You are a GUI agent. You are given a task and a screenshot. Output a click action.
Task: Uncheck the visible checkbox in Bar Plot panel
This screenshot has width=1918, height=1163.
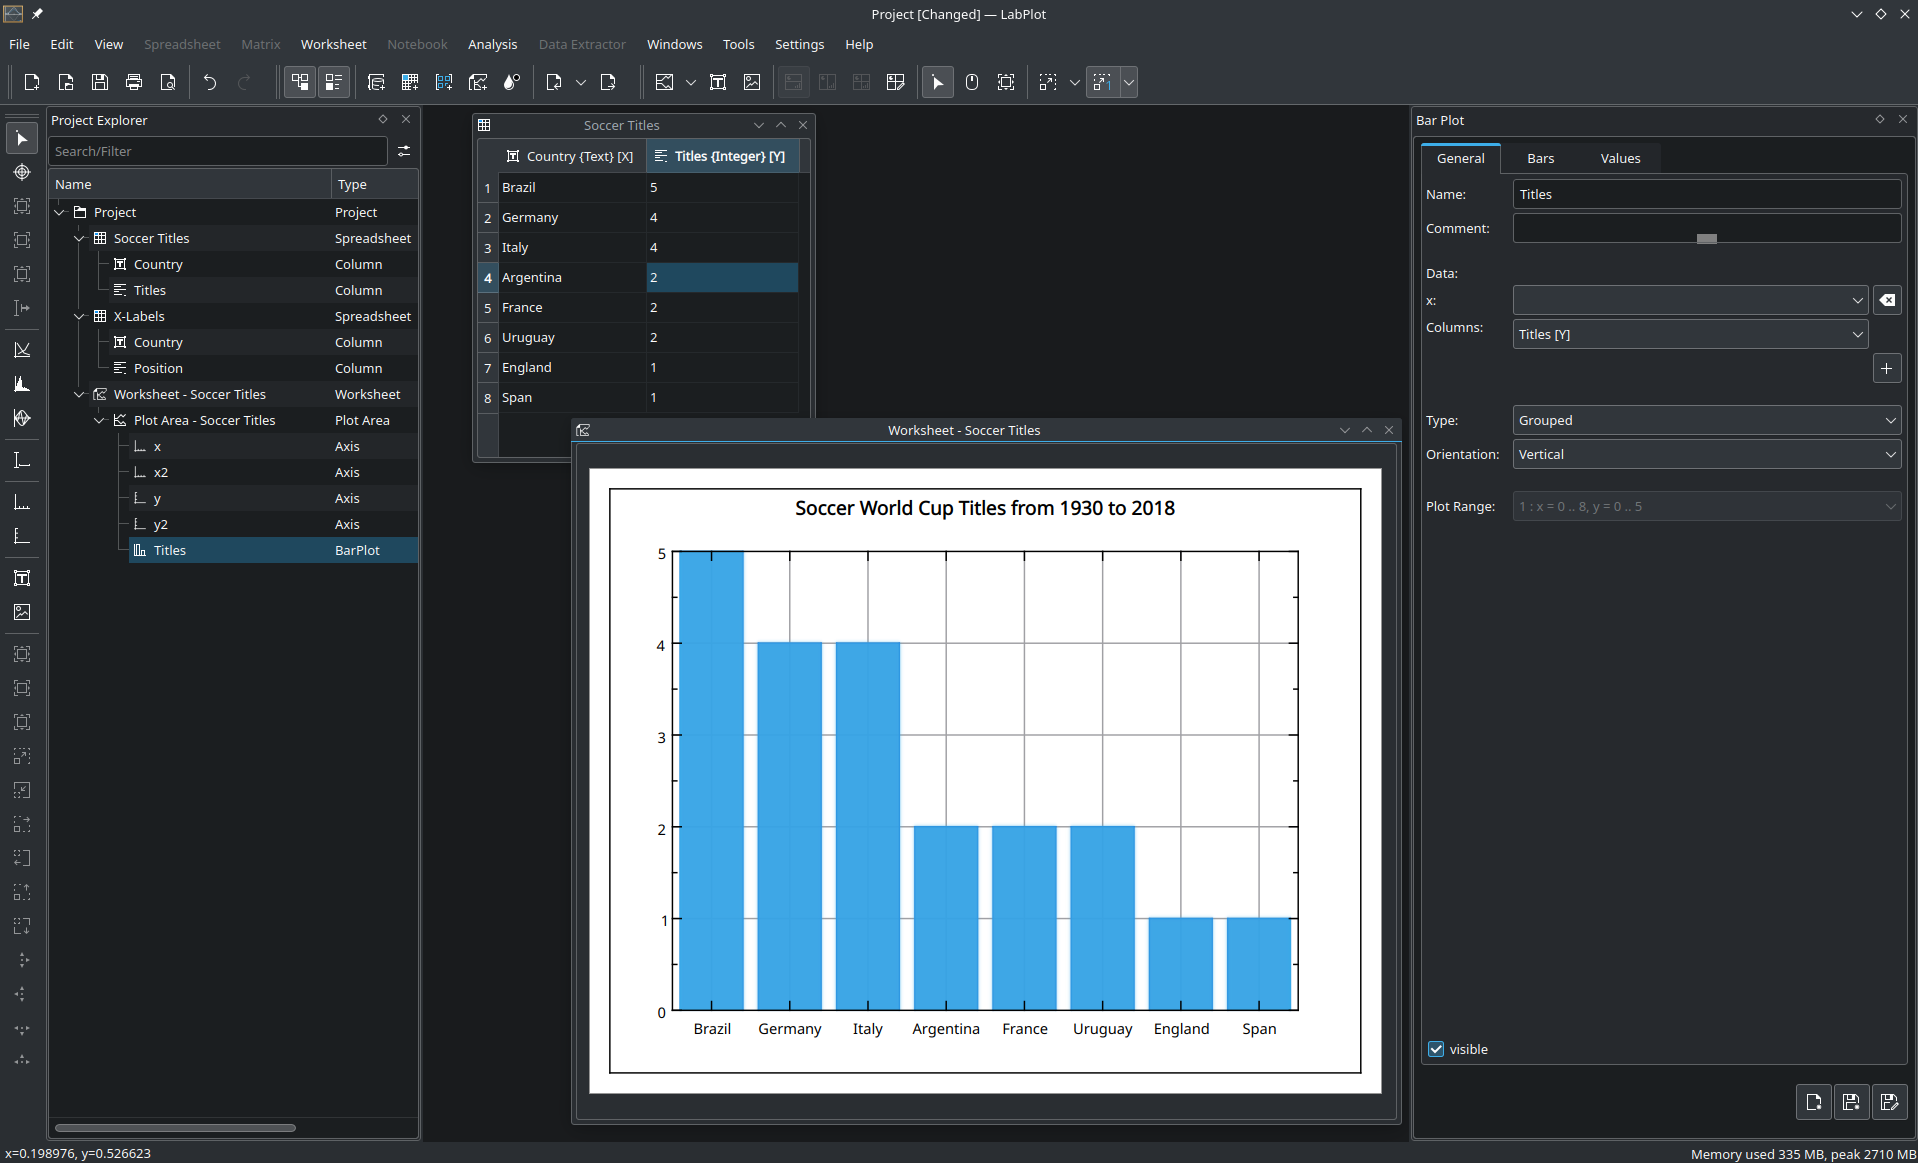pos(1437,1049)
